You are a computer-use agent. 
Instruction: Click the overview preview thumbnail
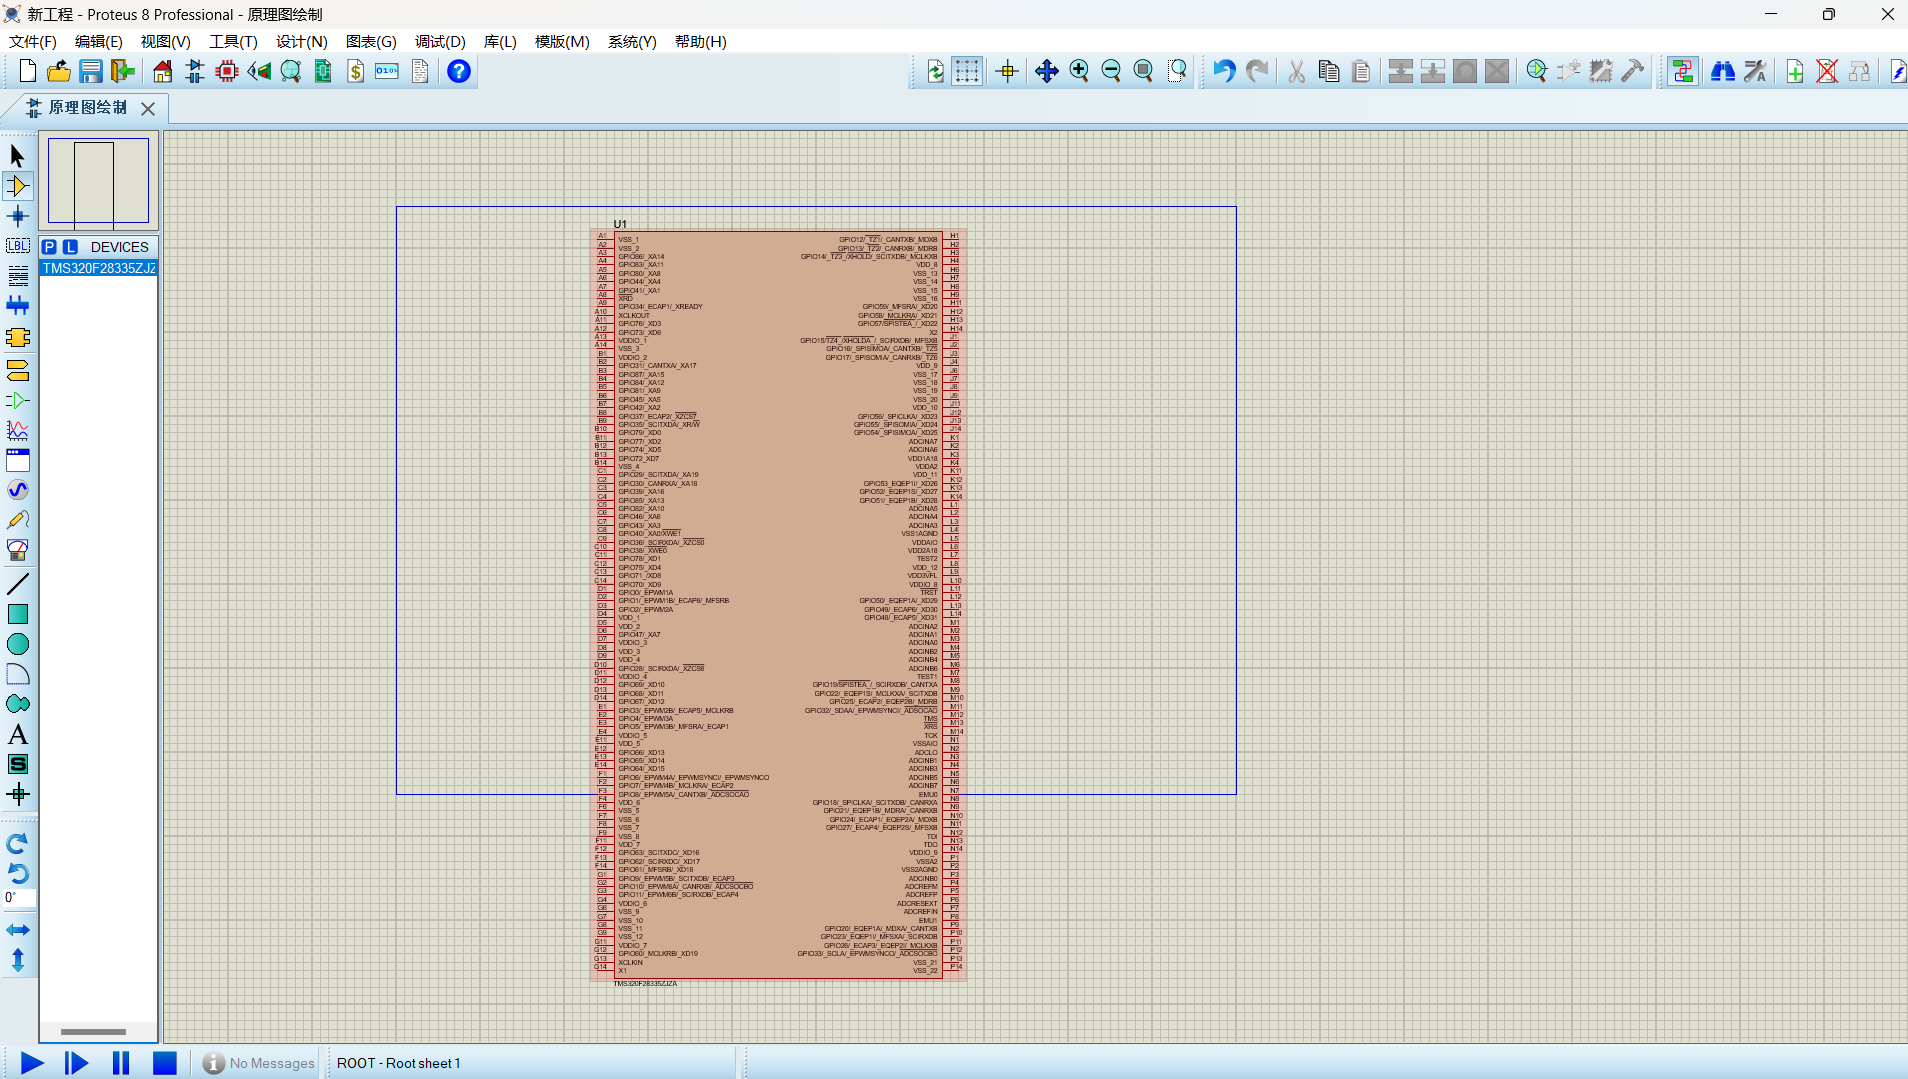coord(98,181)
